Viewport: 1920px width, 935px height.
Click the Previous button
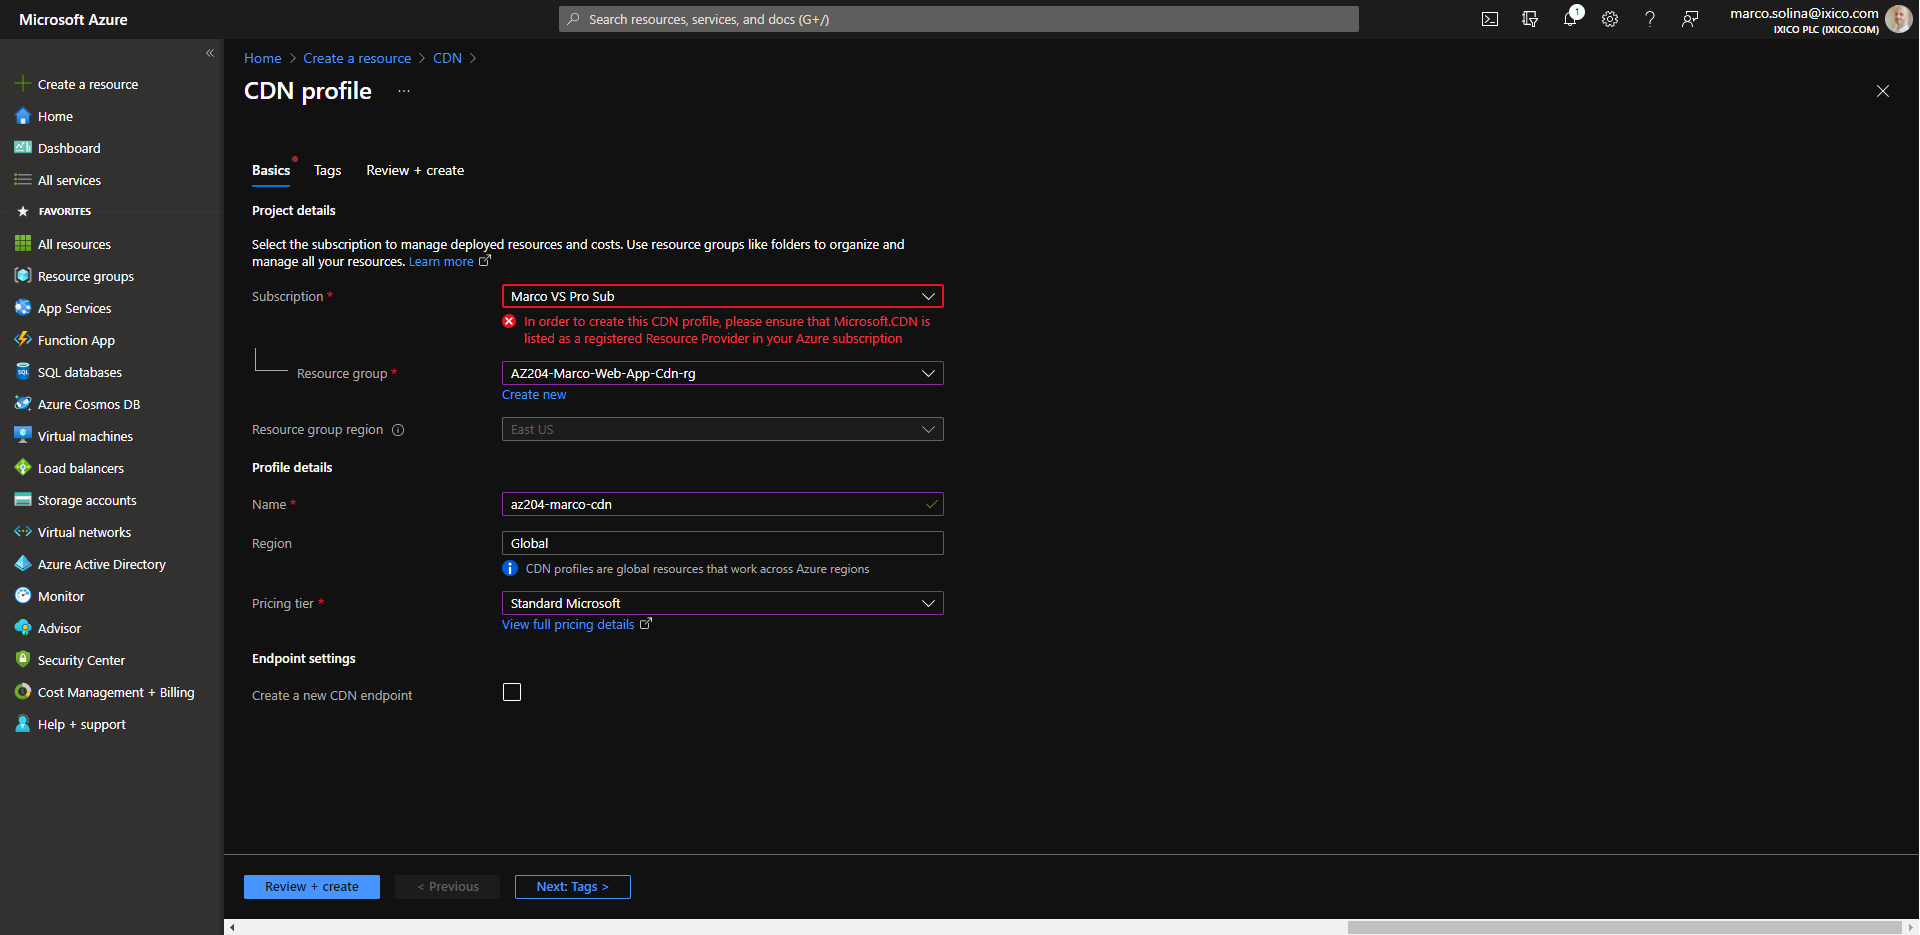[448, 887]
